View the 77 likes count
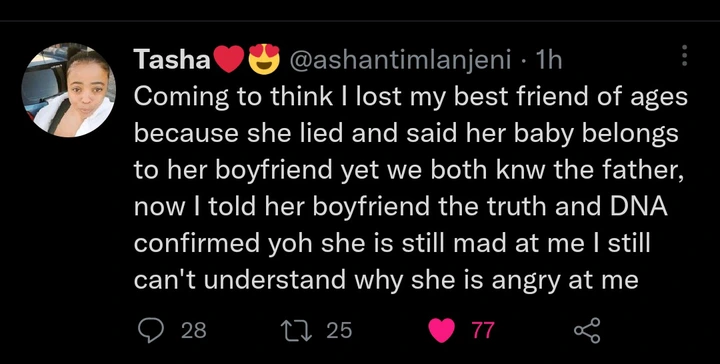 click(484, 330)
